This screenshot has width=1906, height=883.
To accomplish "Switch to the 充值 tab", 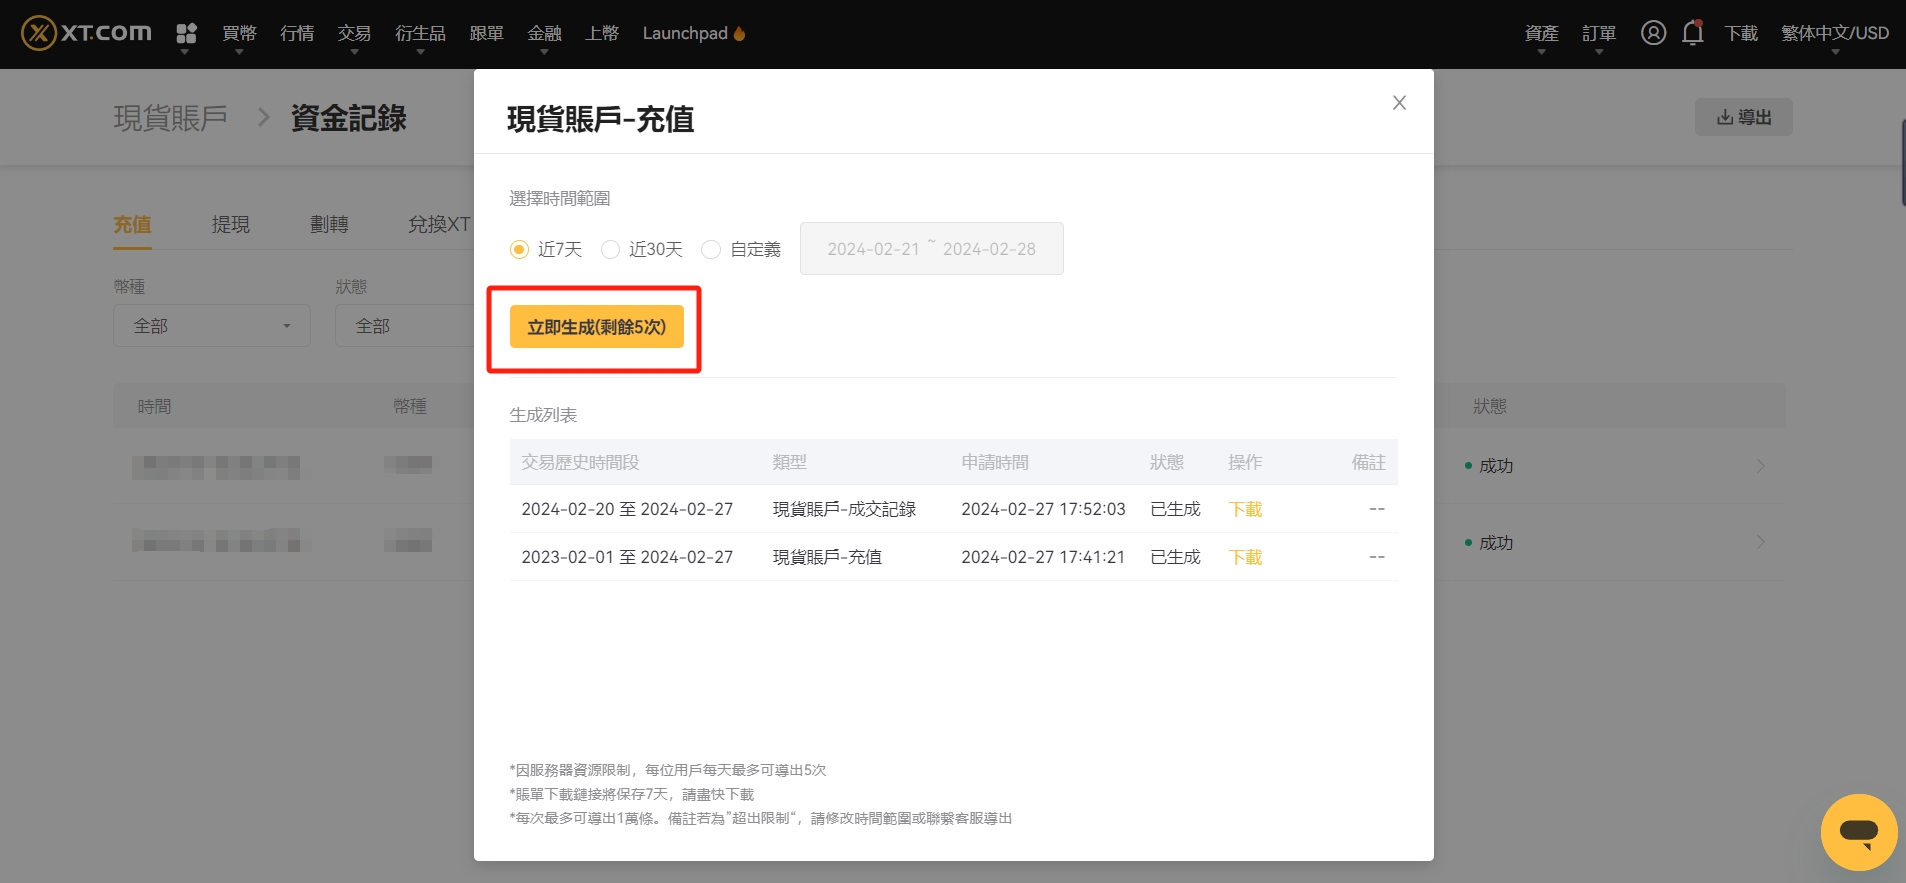I will tap(132, 225).
